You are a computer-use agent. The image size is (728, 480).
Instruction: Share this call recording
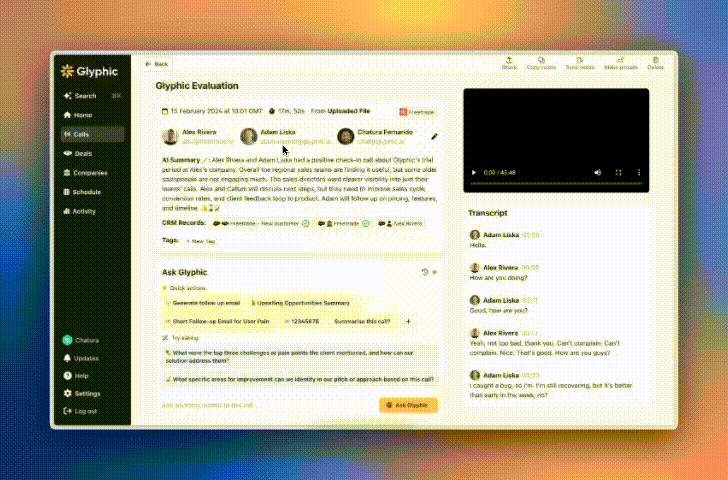(x=509, y=63)
